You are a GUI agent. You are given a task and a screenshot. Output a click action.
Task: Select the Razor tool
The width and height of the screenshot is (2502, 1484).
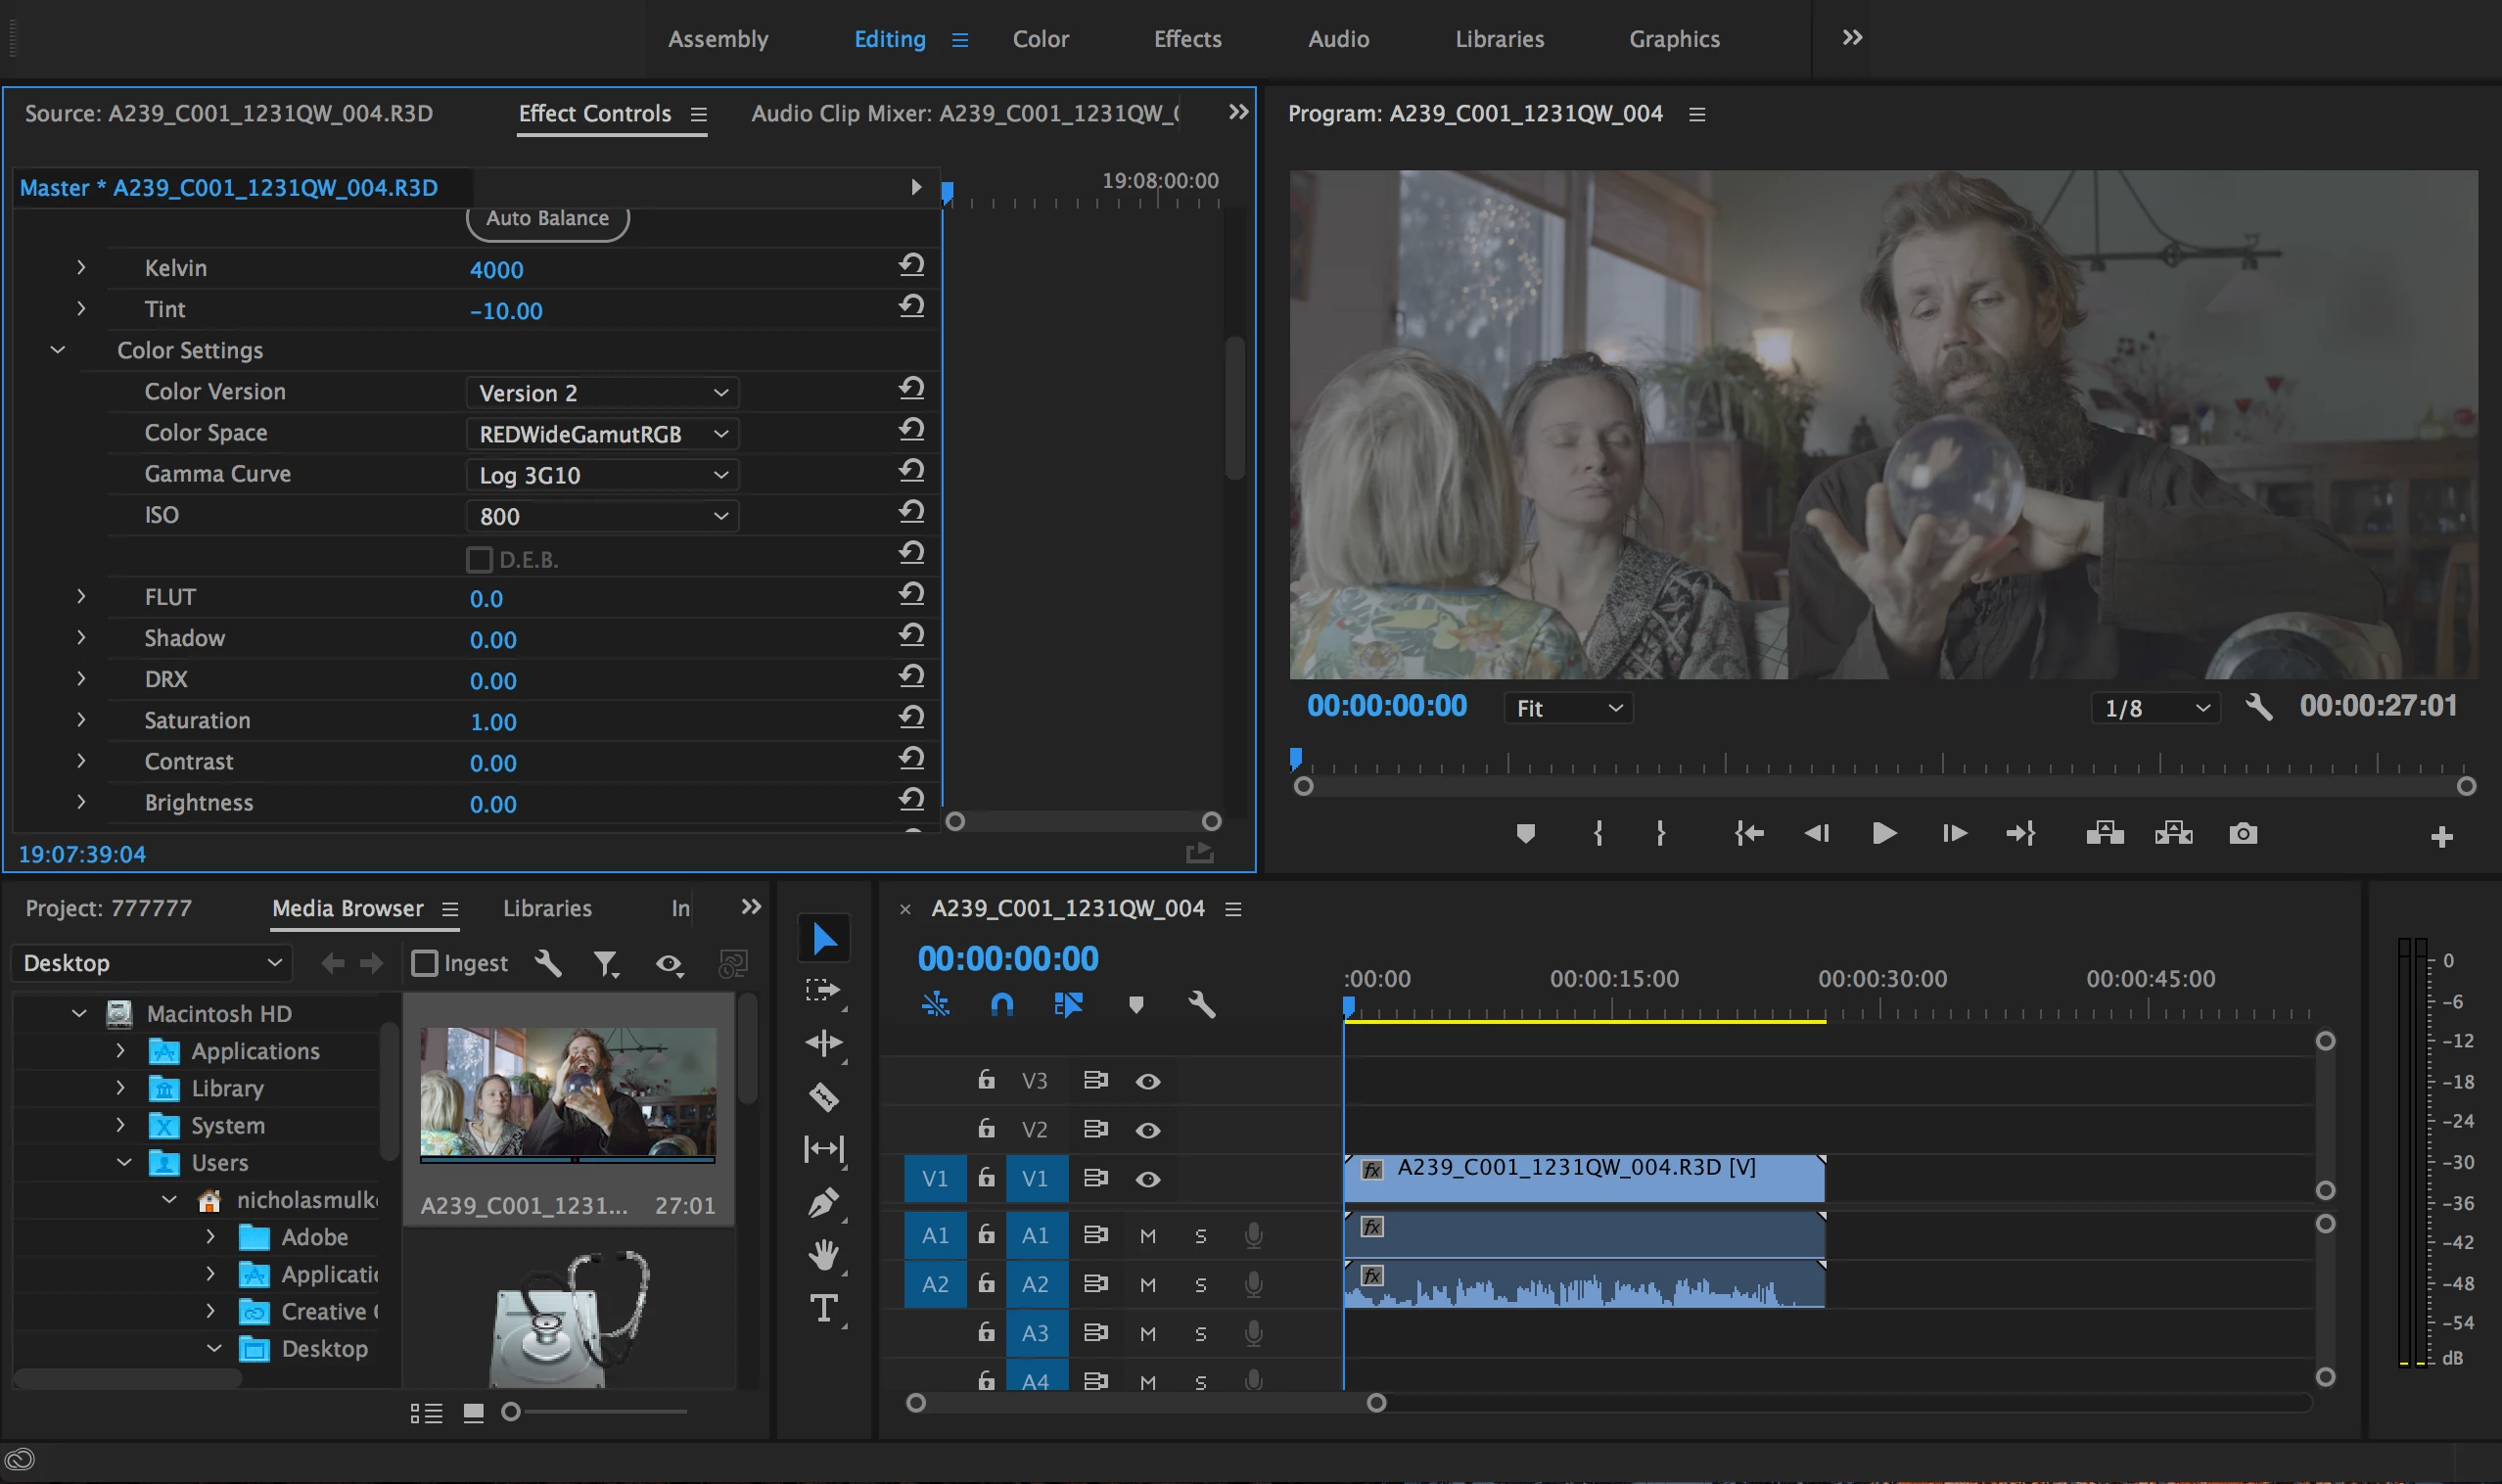823,1097
